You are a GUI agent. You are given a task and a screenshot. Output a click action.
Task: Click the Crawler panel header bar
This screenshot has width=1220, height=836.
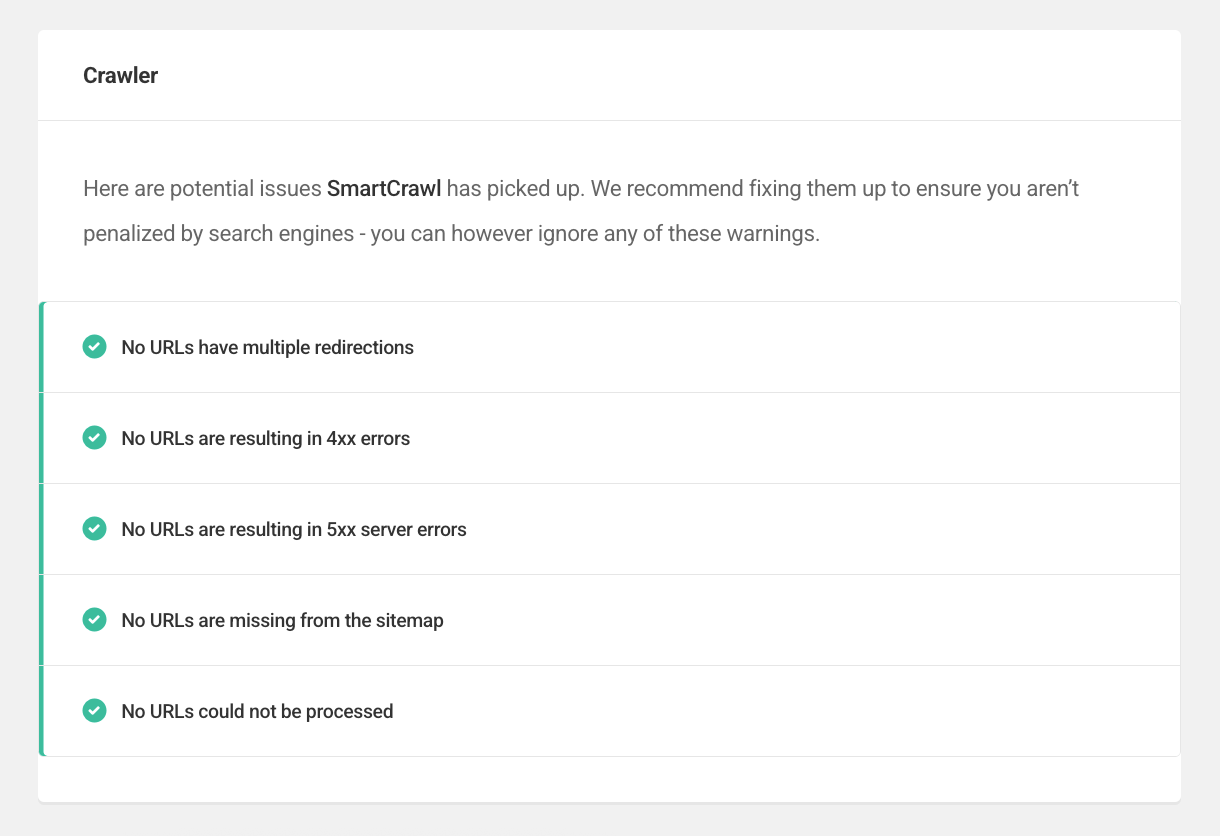click(610, 75)
